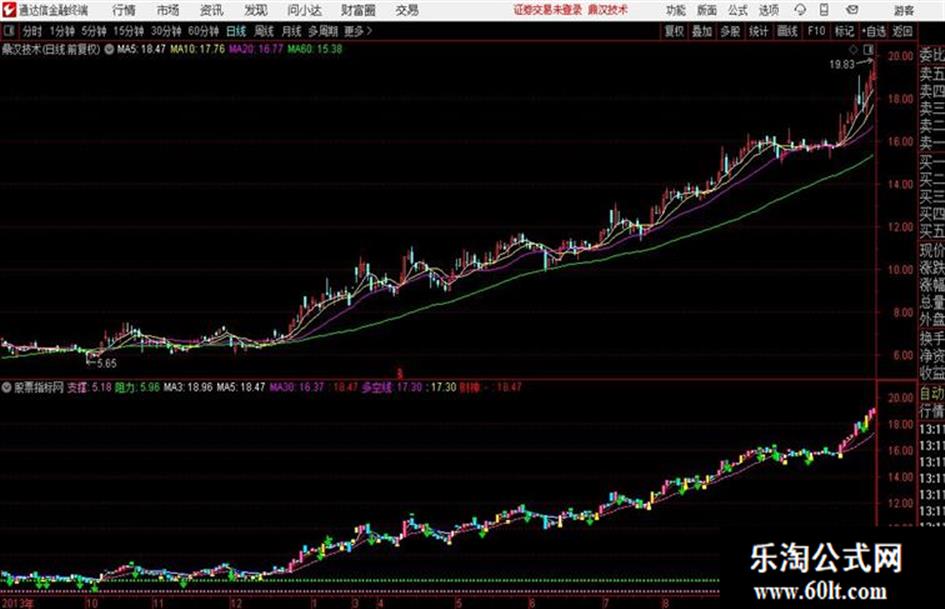The height and width of the screenshot is (609, 945).
Task: Toggle the side panel icon beside the diamond
Action: click(868, 49)
